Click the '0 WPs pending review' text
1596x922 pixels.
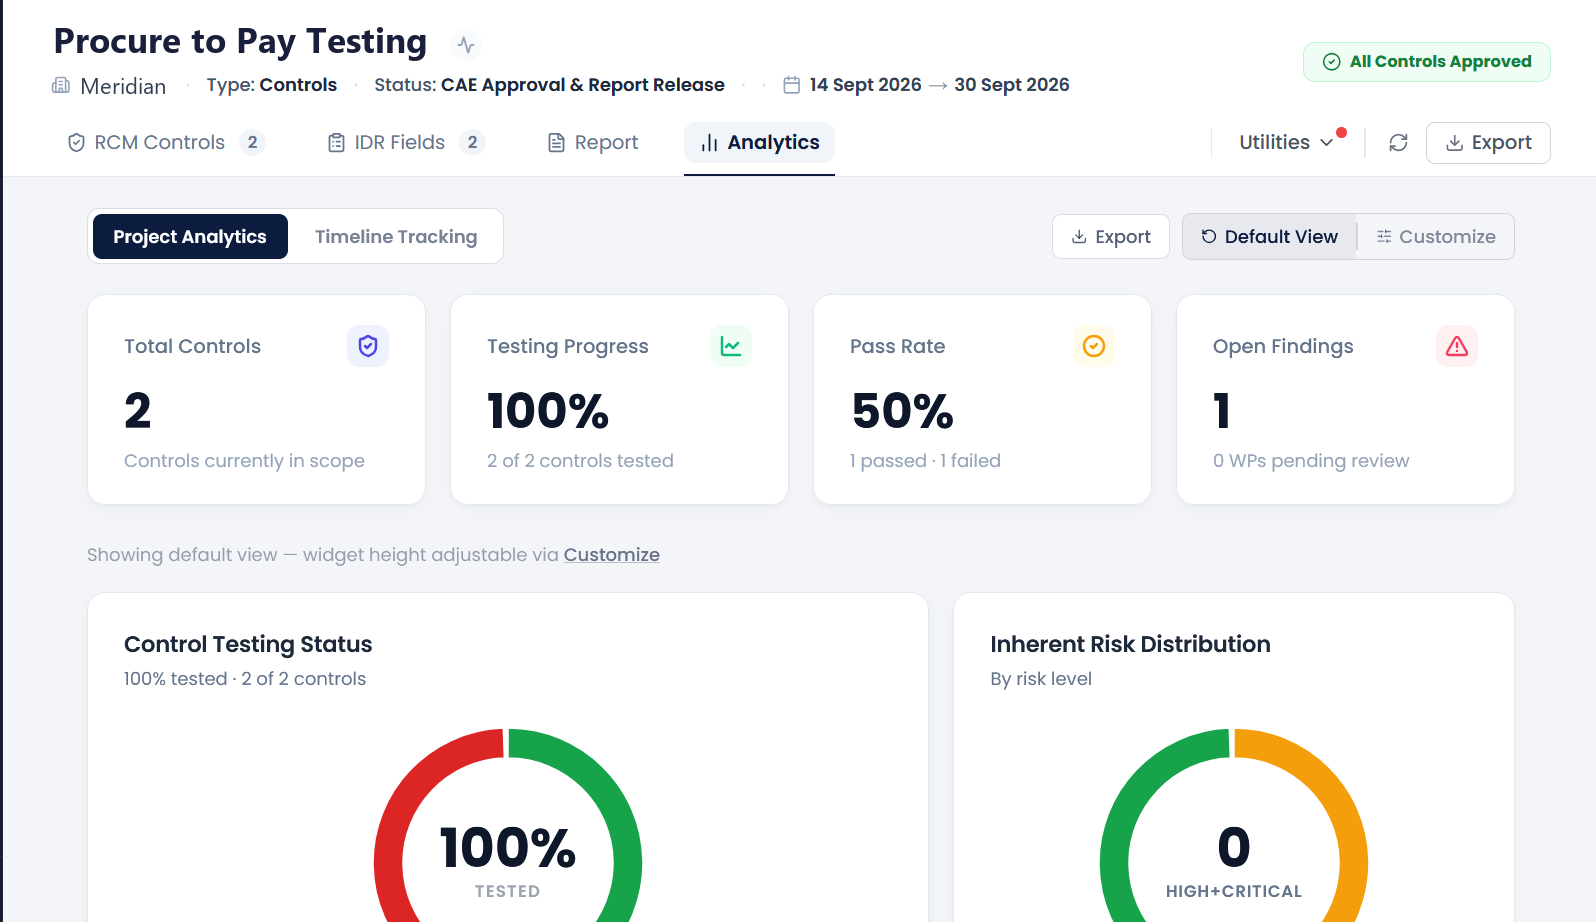[x=1311, y=461]
